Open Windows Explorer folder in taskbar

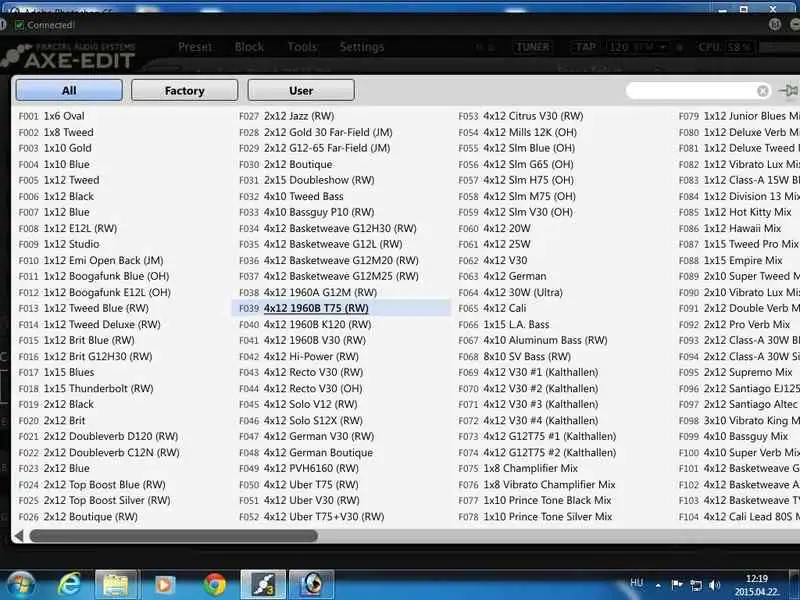pyautogui.click(x=116, y=585)
